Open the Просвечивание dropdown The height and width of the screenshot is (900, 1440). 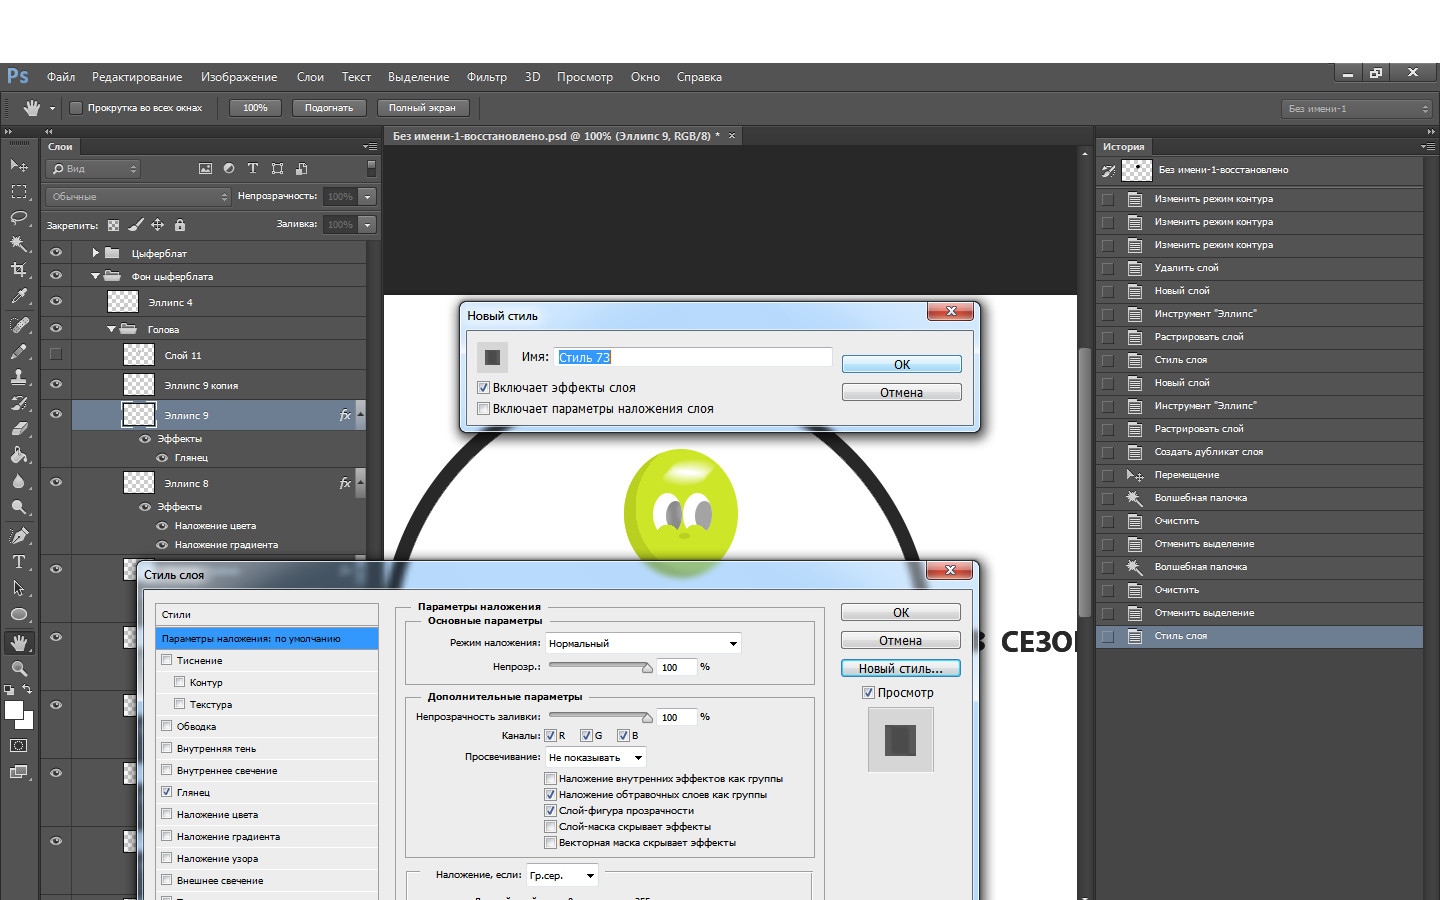595,757
